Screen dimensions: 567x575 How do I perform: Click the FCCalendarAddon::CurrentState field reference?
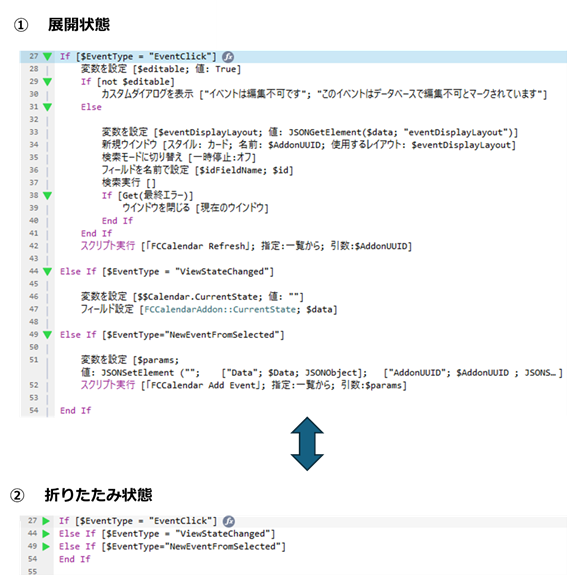[220, 310]
